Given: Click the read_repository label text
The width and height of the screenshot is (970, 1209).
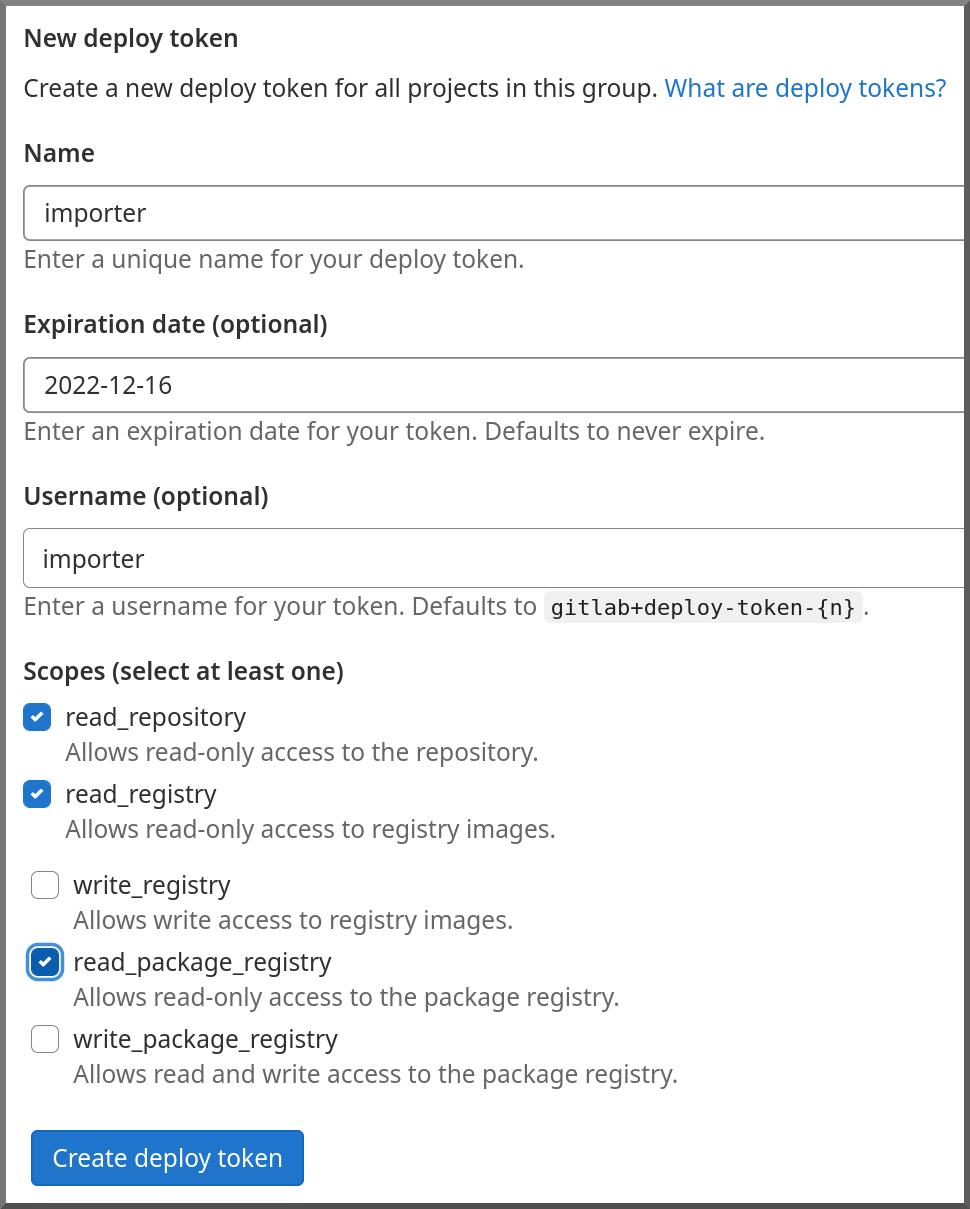Looking at the screenshot, I should 155,717.
